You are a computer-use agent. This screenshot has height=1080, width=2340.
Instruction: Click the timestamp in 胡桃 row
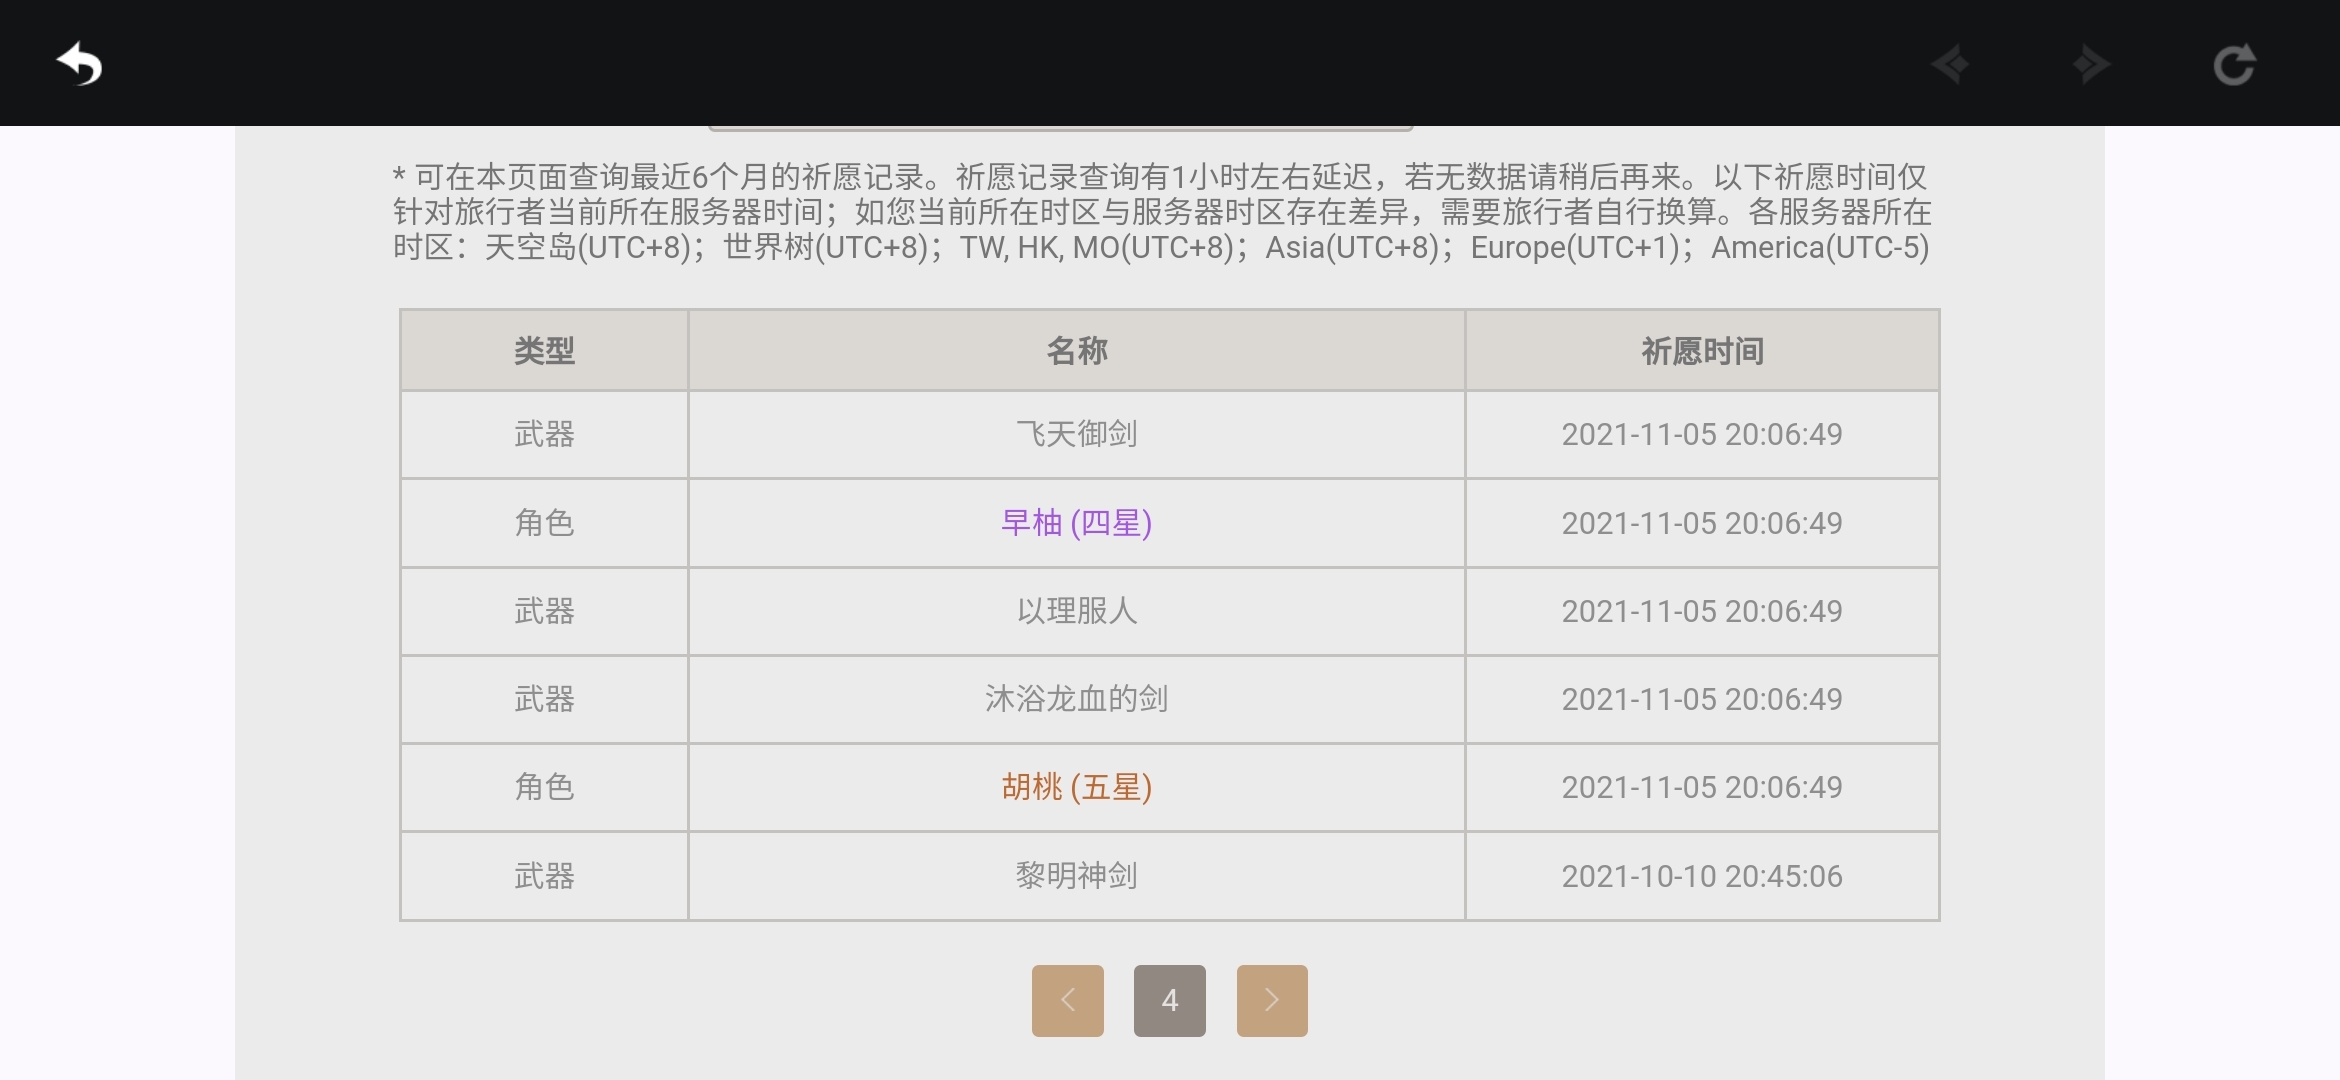coord(1702,787)
